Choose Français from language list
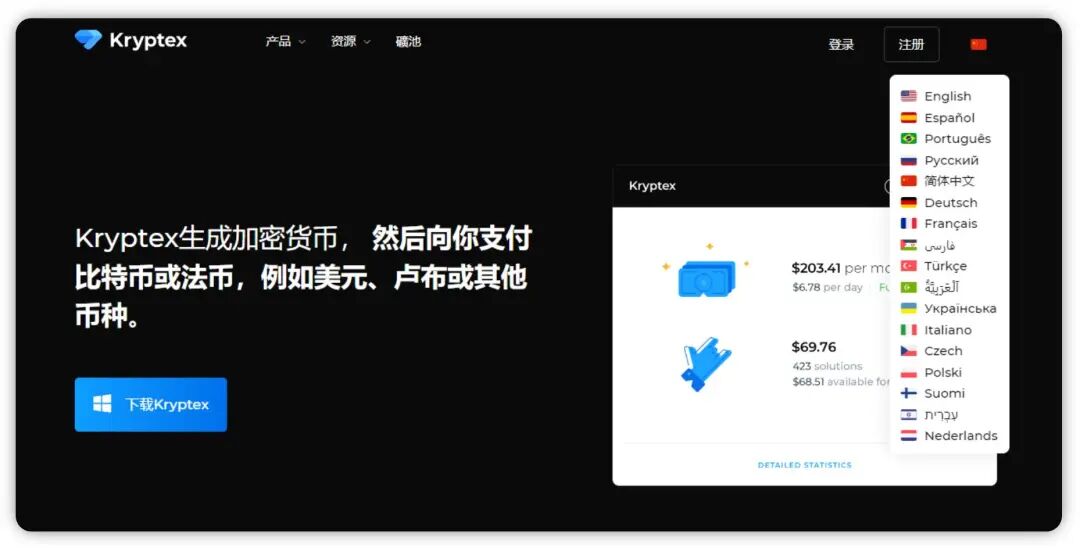 (x=951, y=224)
